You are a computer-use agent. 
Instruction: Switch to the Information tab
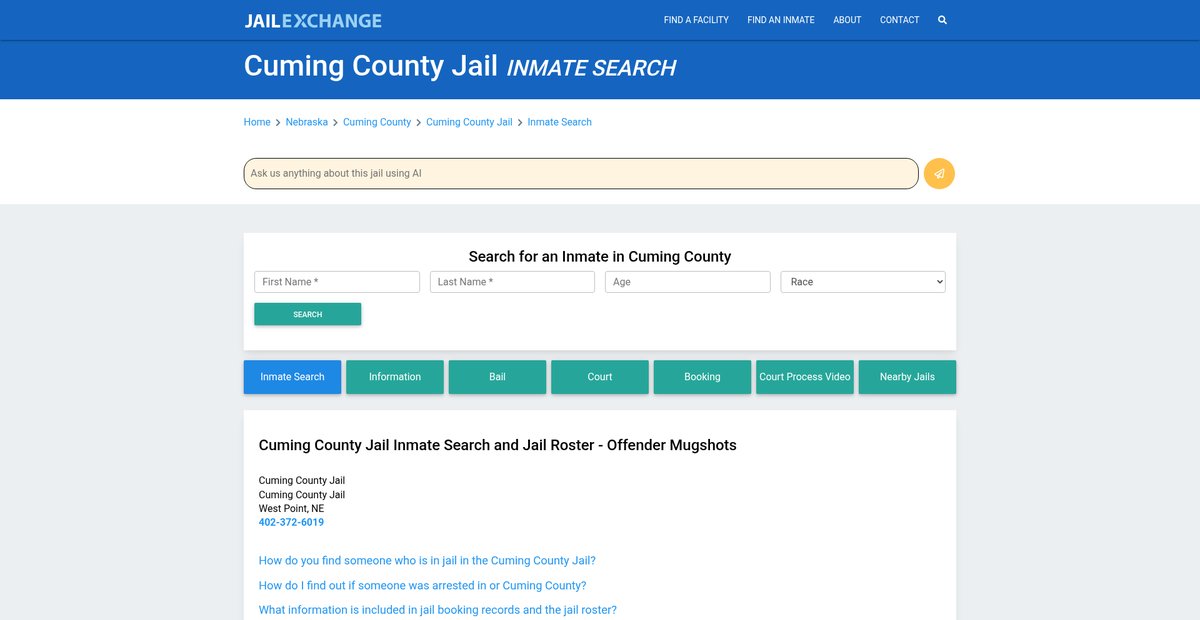[x=395, y=377]
